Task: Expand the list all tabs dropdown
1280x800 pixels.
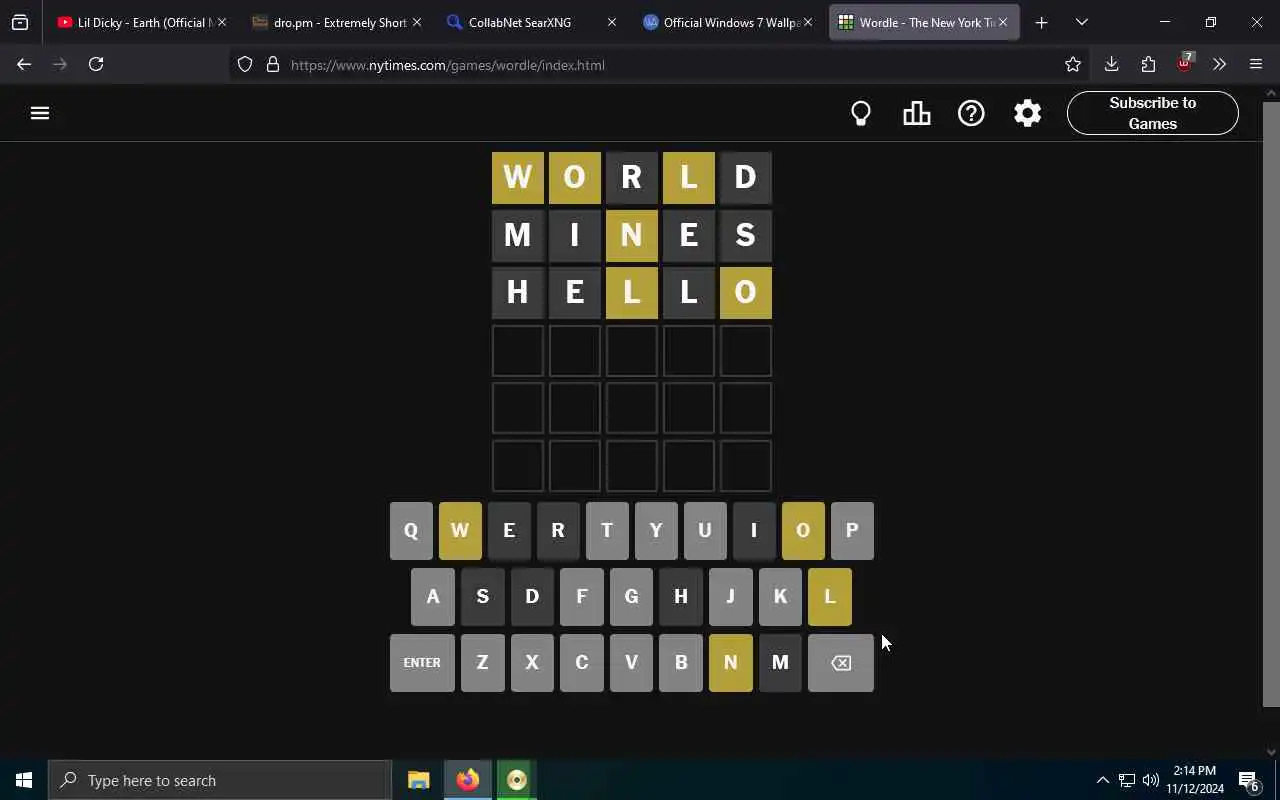Action: pyautogui.click(x=1081, y=22)
